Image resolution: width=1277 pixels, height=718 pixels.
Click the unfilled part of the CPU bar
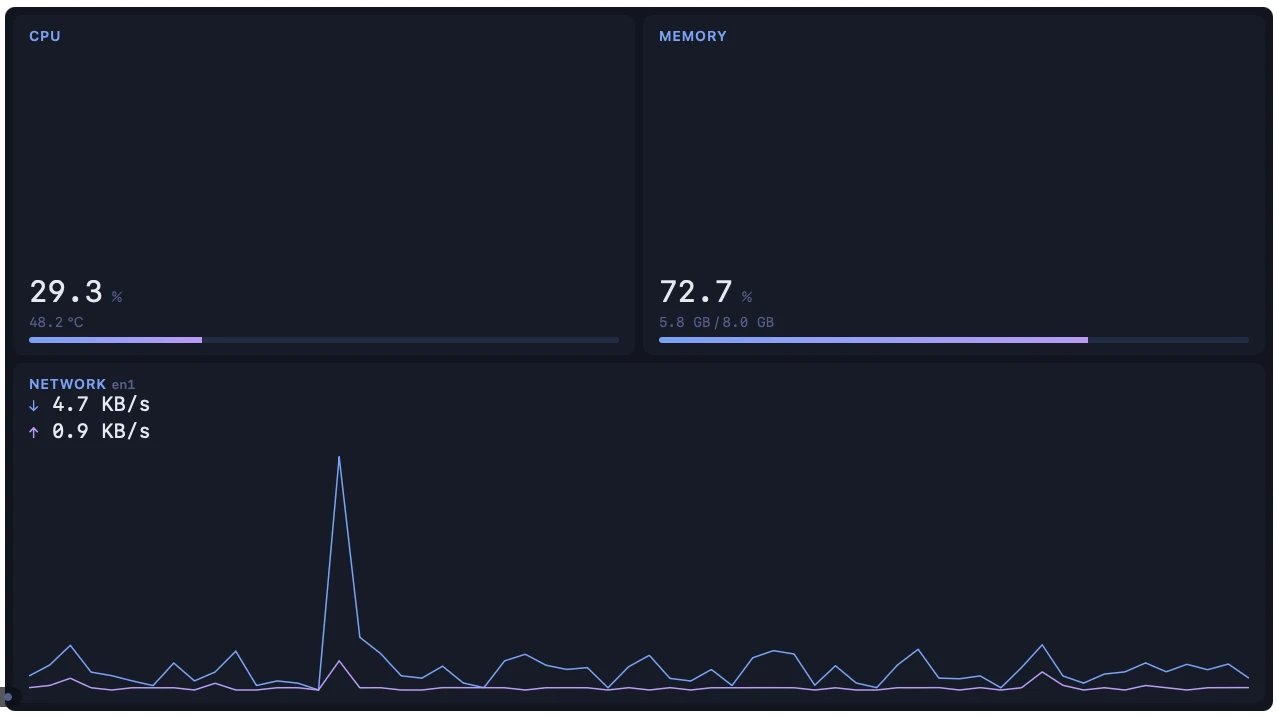(x=410, y=340)
